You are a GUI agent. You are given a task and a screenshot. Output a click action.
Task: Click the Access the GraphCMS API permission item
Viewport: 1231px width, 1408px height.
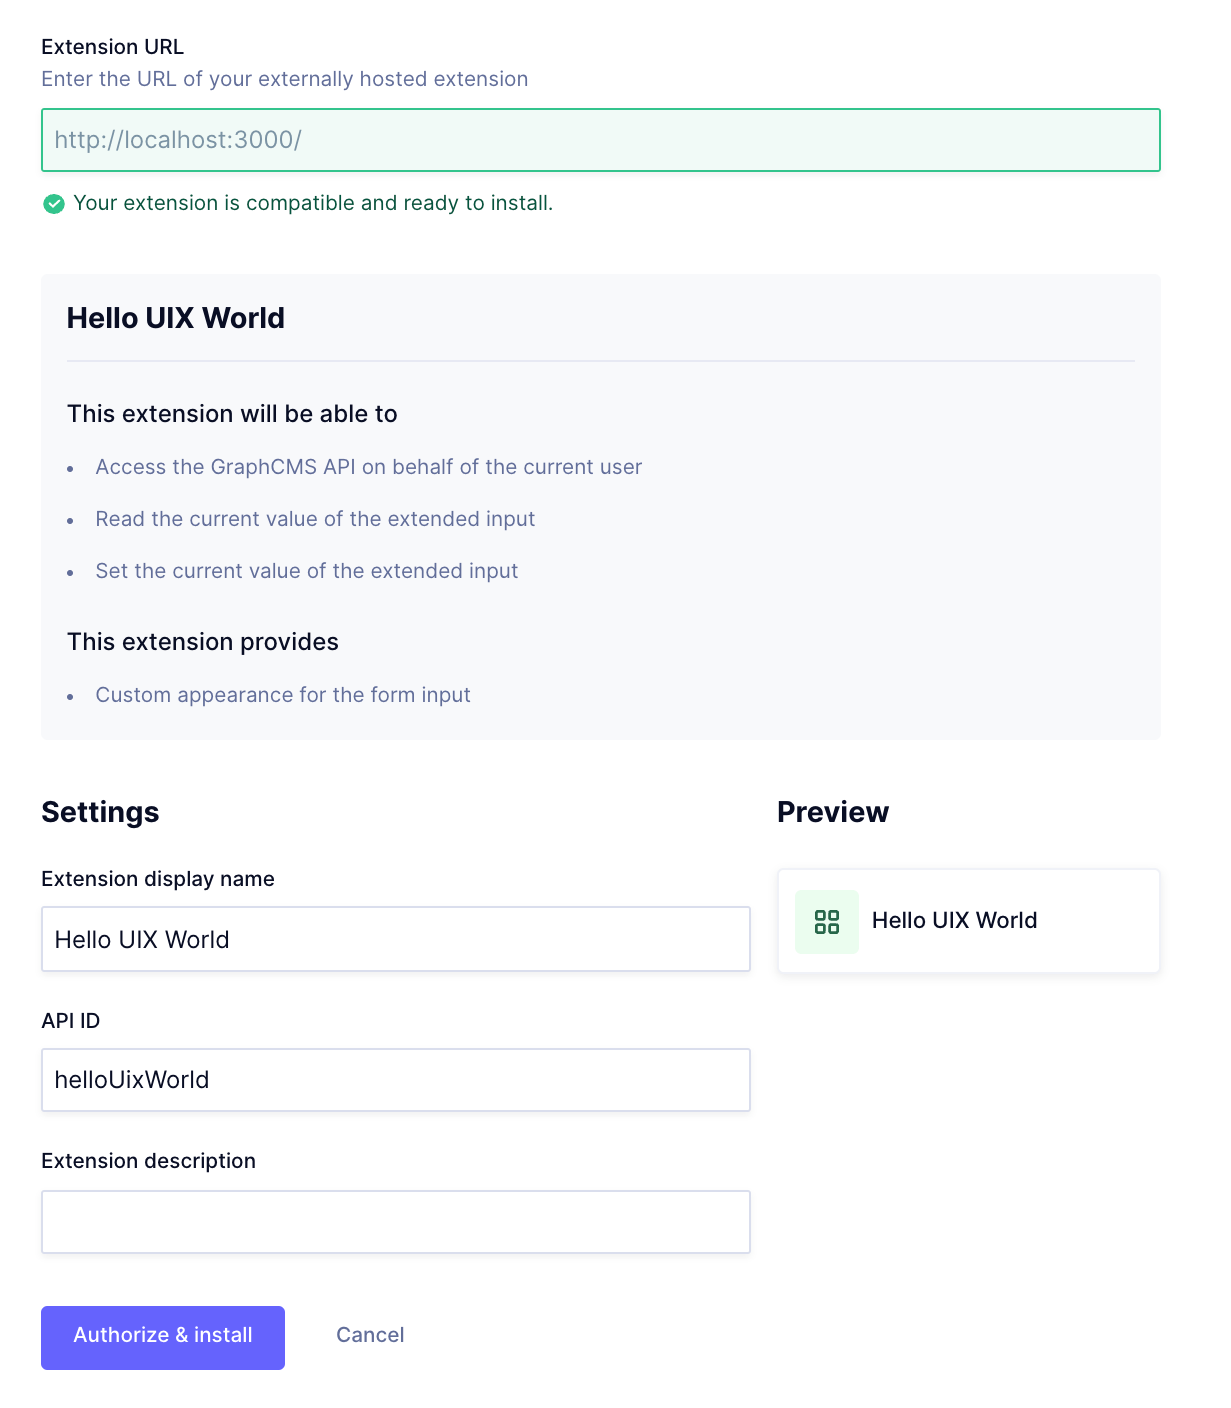(369, 467)
